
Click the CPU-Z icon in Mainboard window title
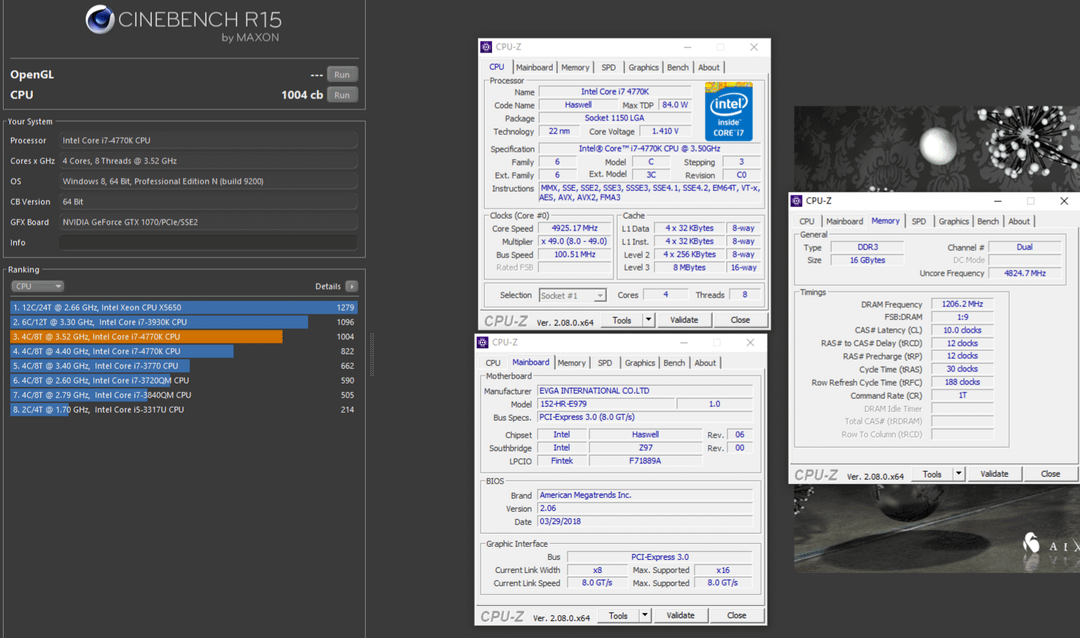pyautogui.click(x=483, y=342)
